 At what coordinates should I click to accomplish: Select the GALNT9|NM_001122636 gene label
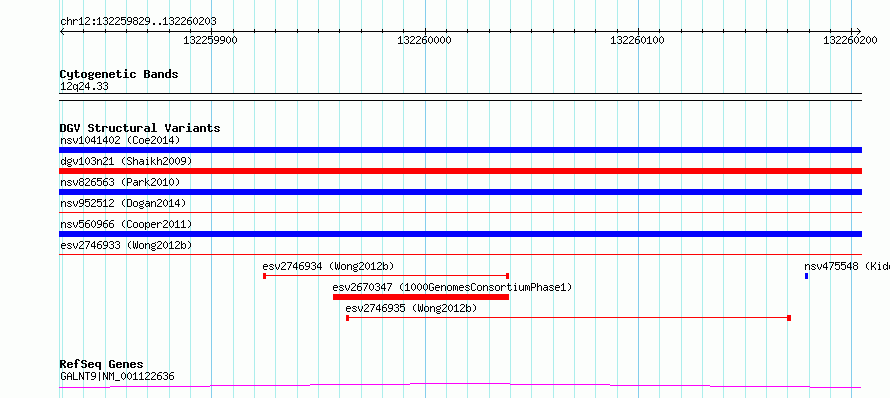point(117,376)
